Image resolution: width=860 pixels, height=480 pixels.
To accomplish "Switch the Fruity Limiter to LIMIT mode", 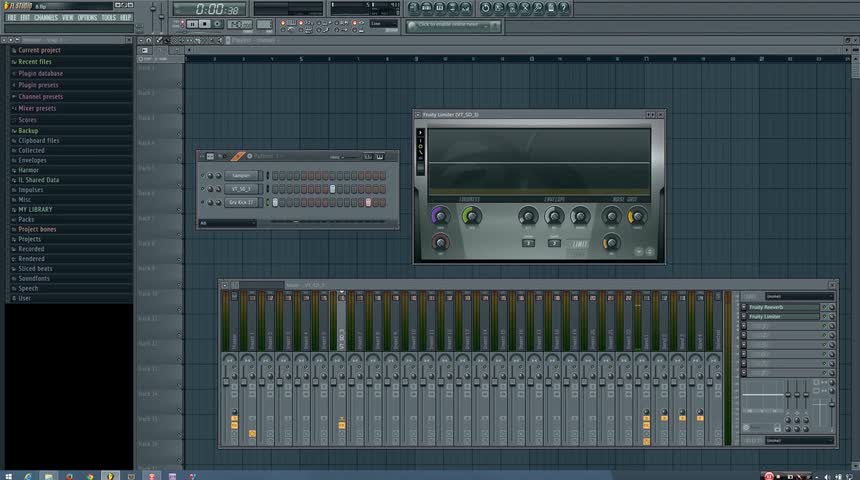I will pos(580,243).
